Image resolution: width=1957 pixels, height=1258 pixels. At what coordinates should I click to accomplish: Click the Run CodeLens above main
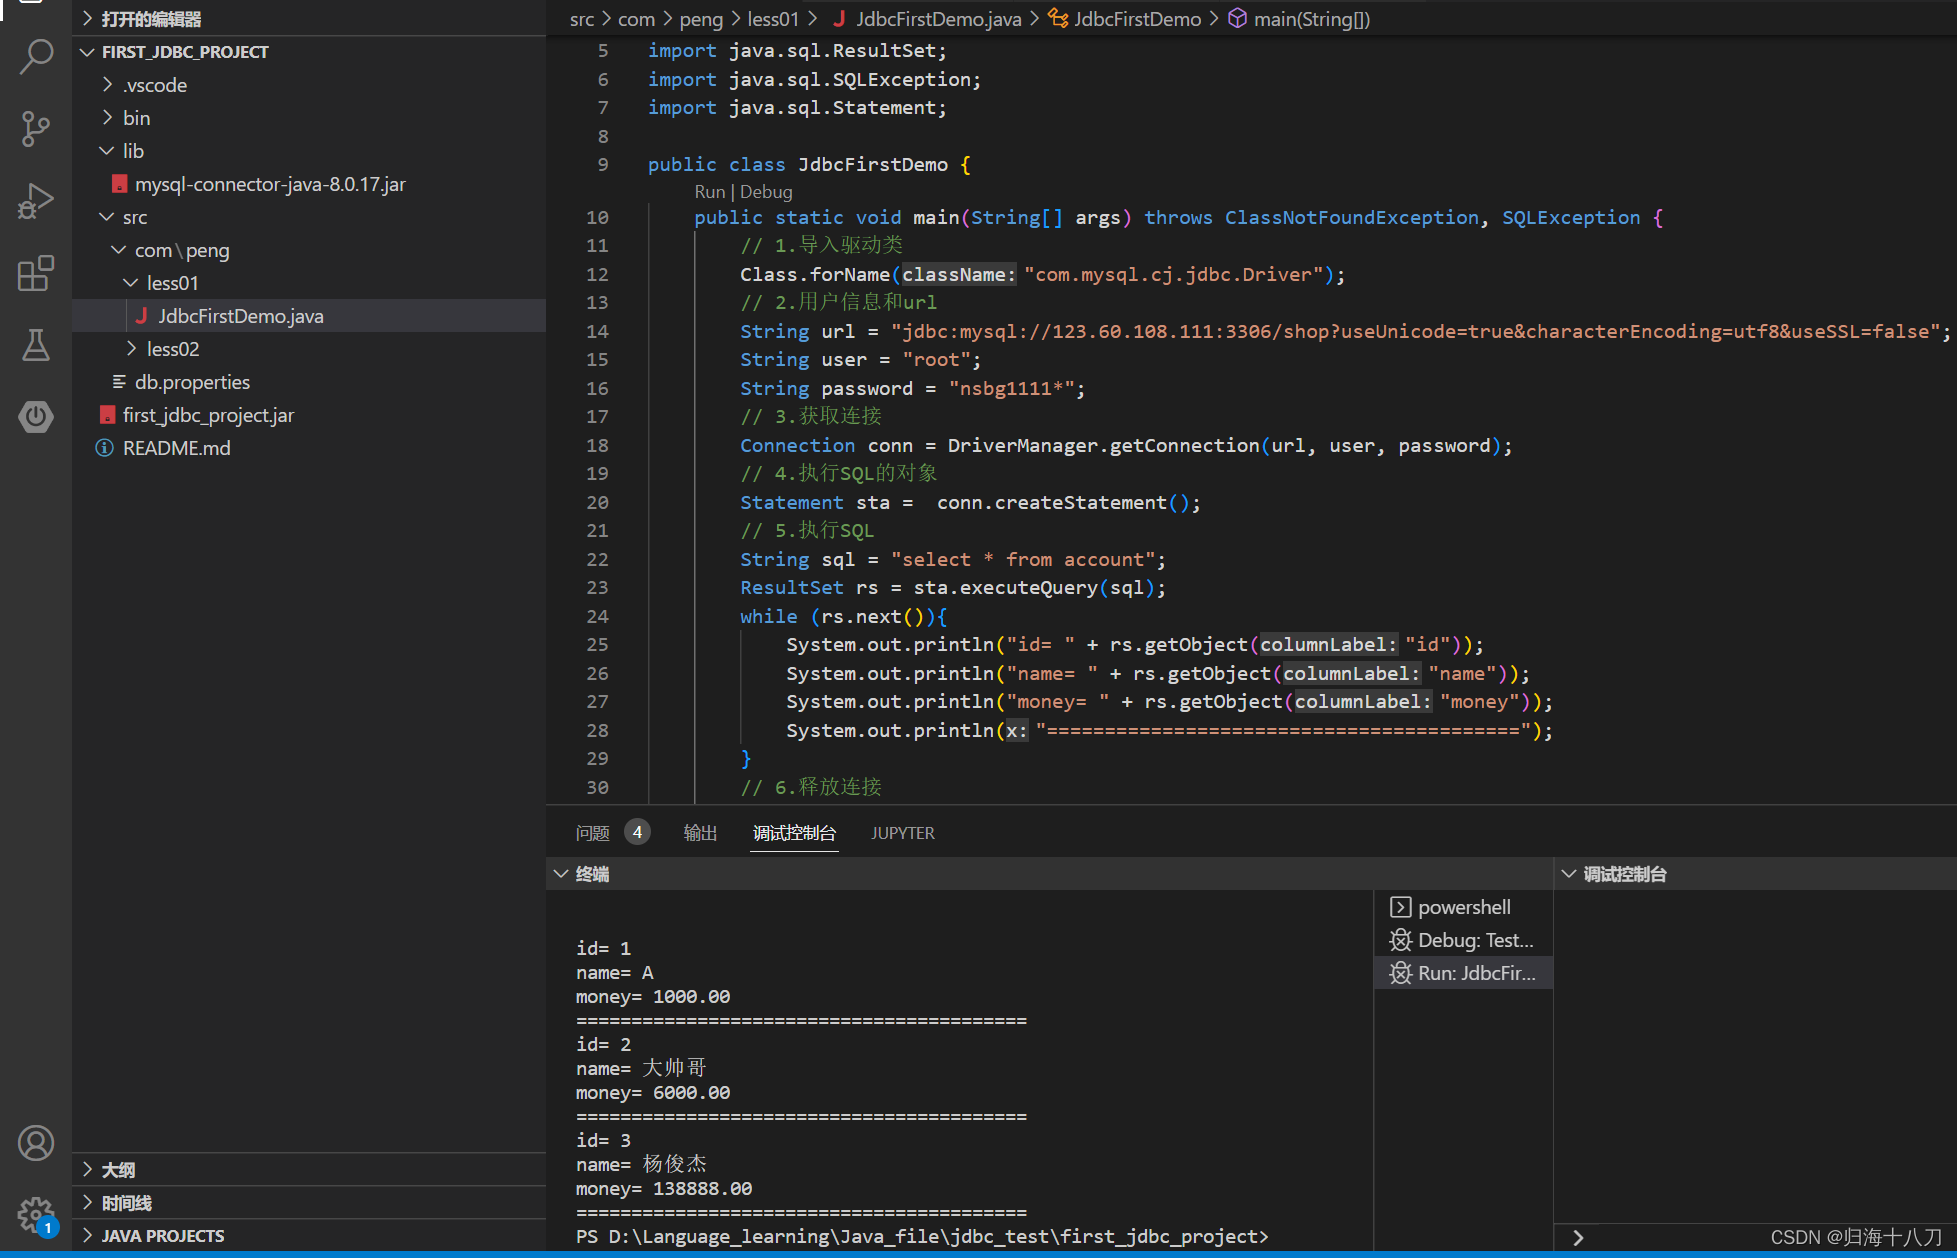710,192
